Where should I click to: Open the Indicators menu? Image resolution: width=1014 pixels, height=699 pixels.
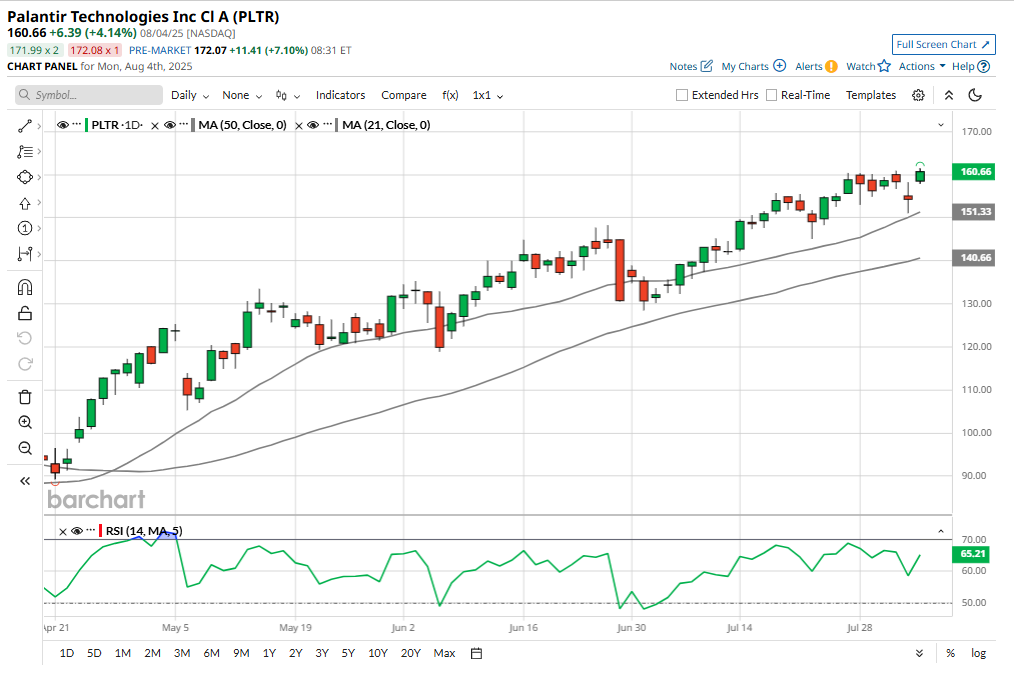point(340,96)
